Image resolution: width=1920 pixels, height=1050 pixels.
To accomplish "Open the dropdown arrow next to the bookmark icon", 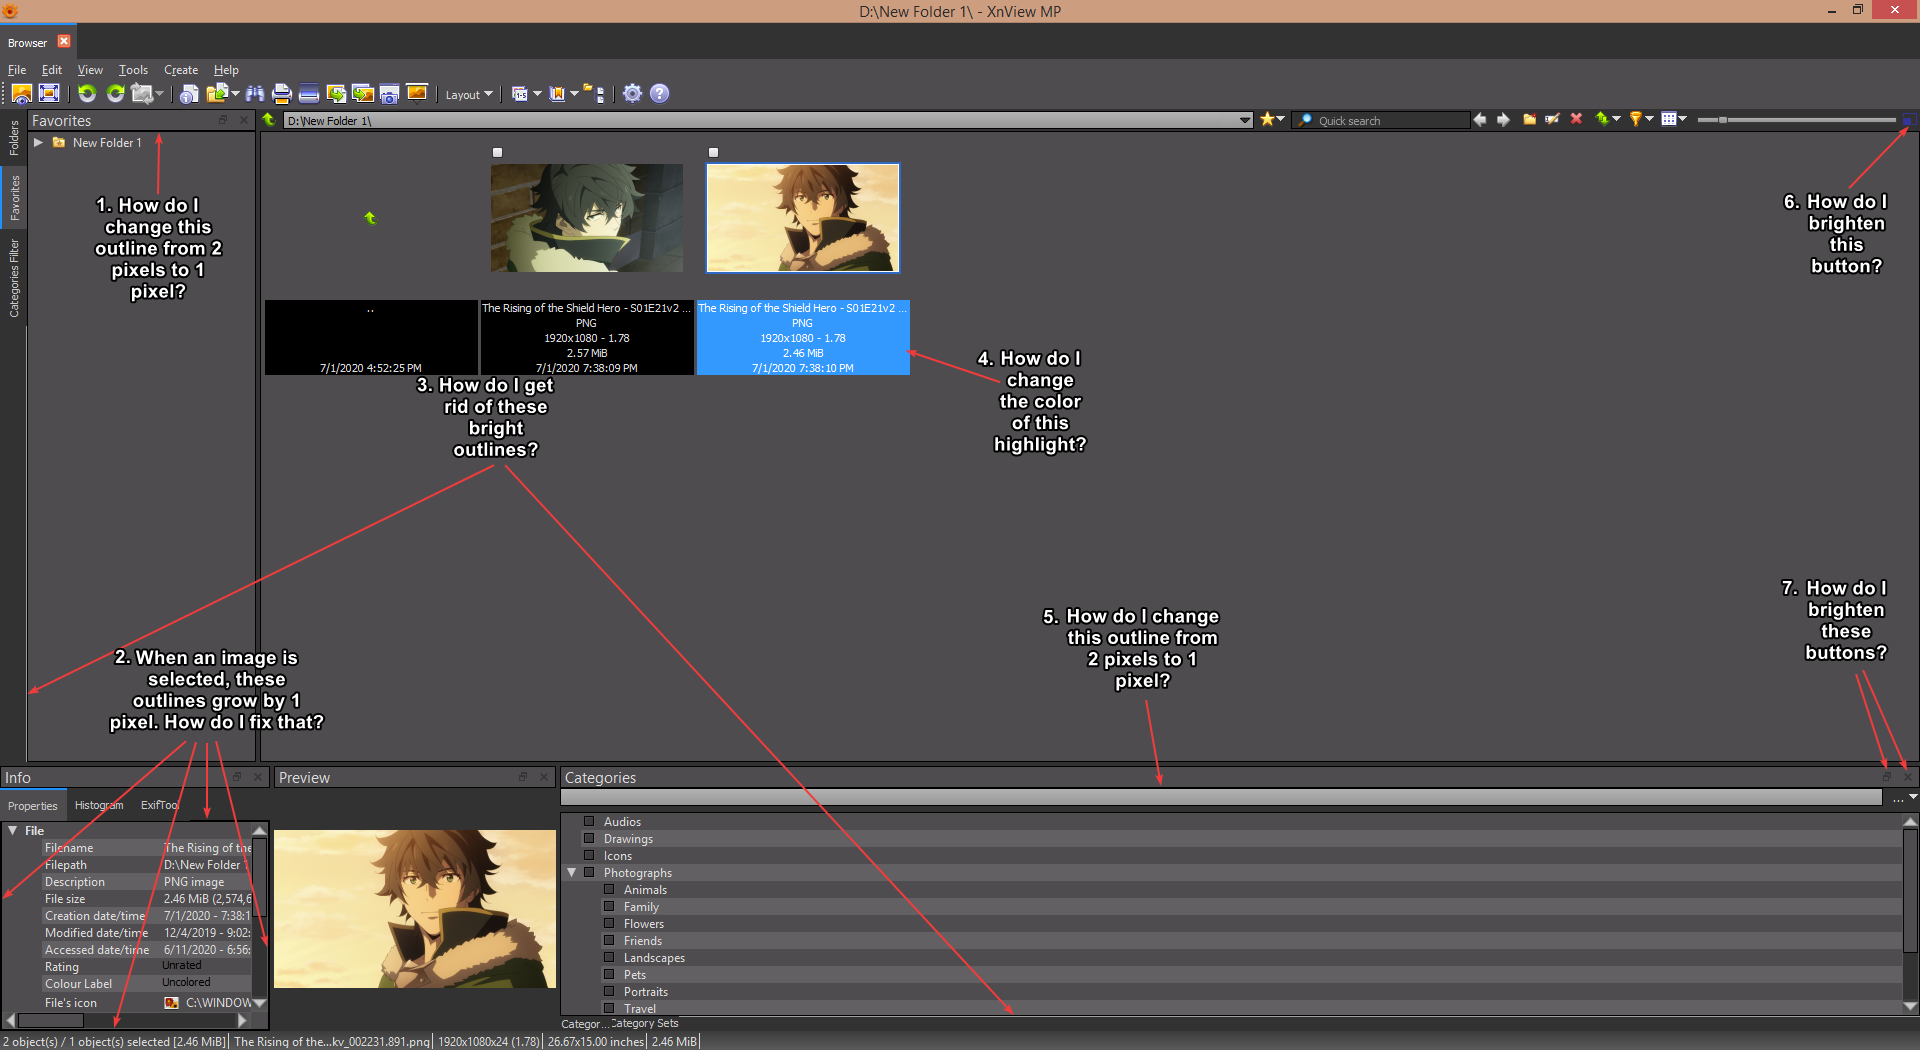I will pyautogui.click(x=574, y=94).
